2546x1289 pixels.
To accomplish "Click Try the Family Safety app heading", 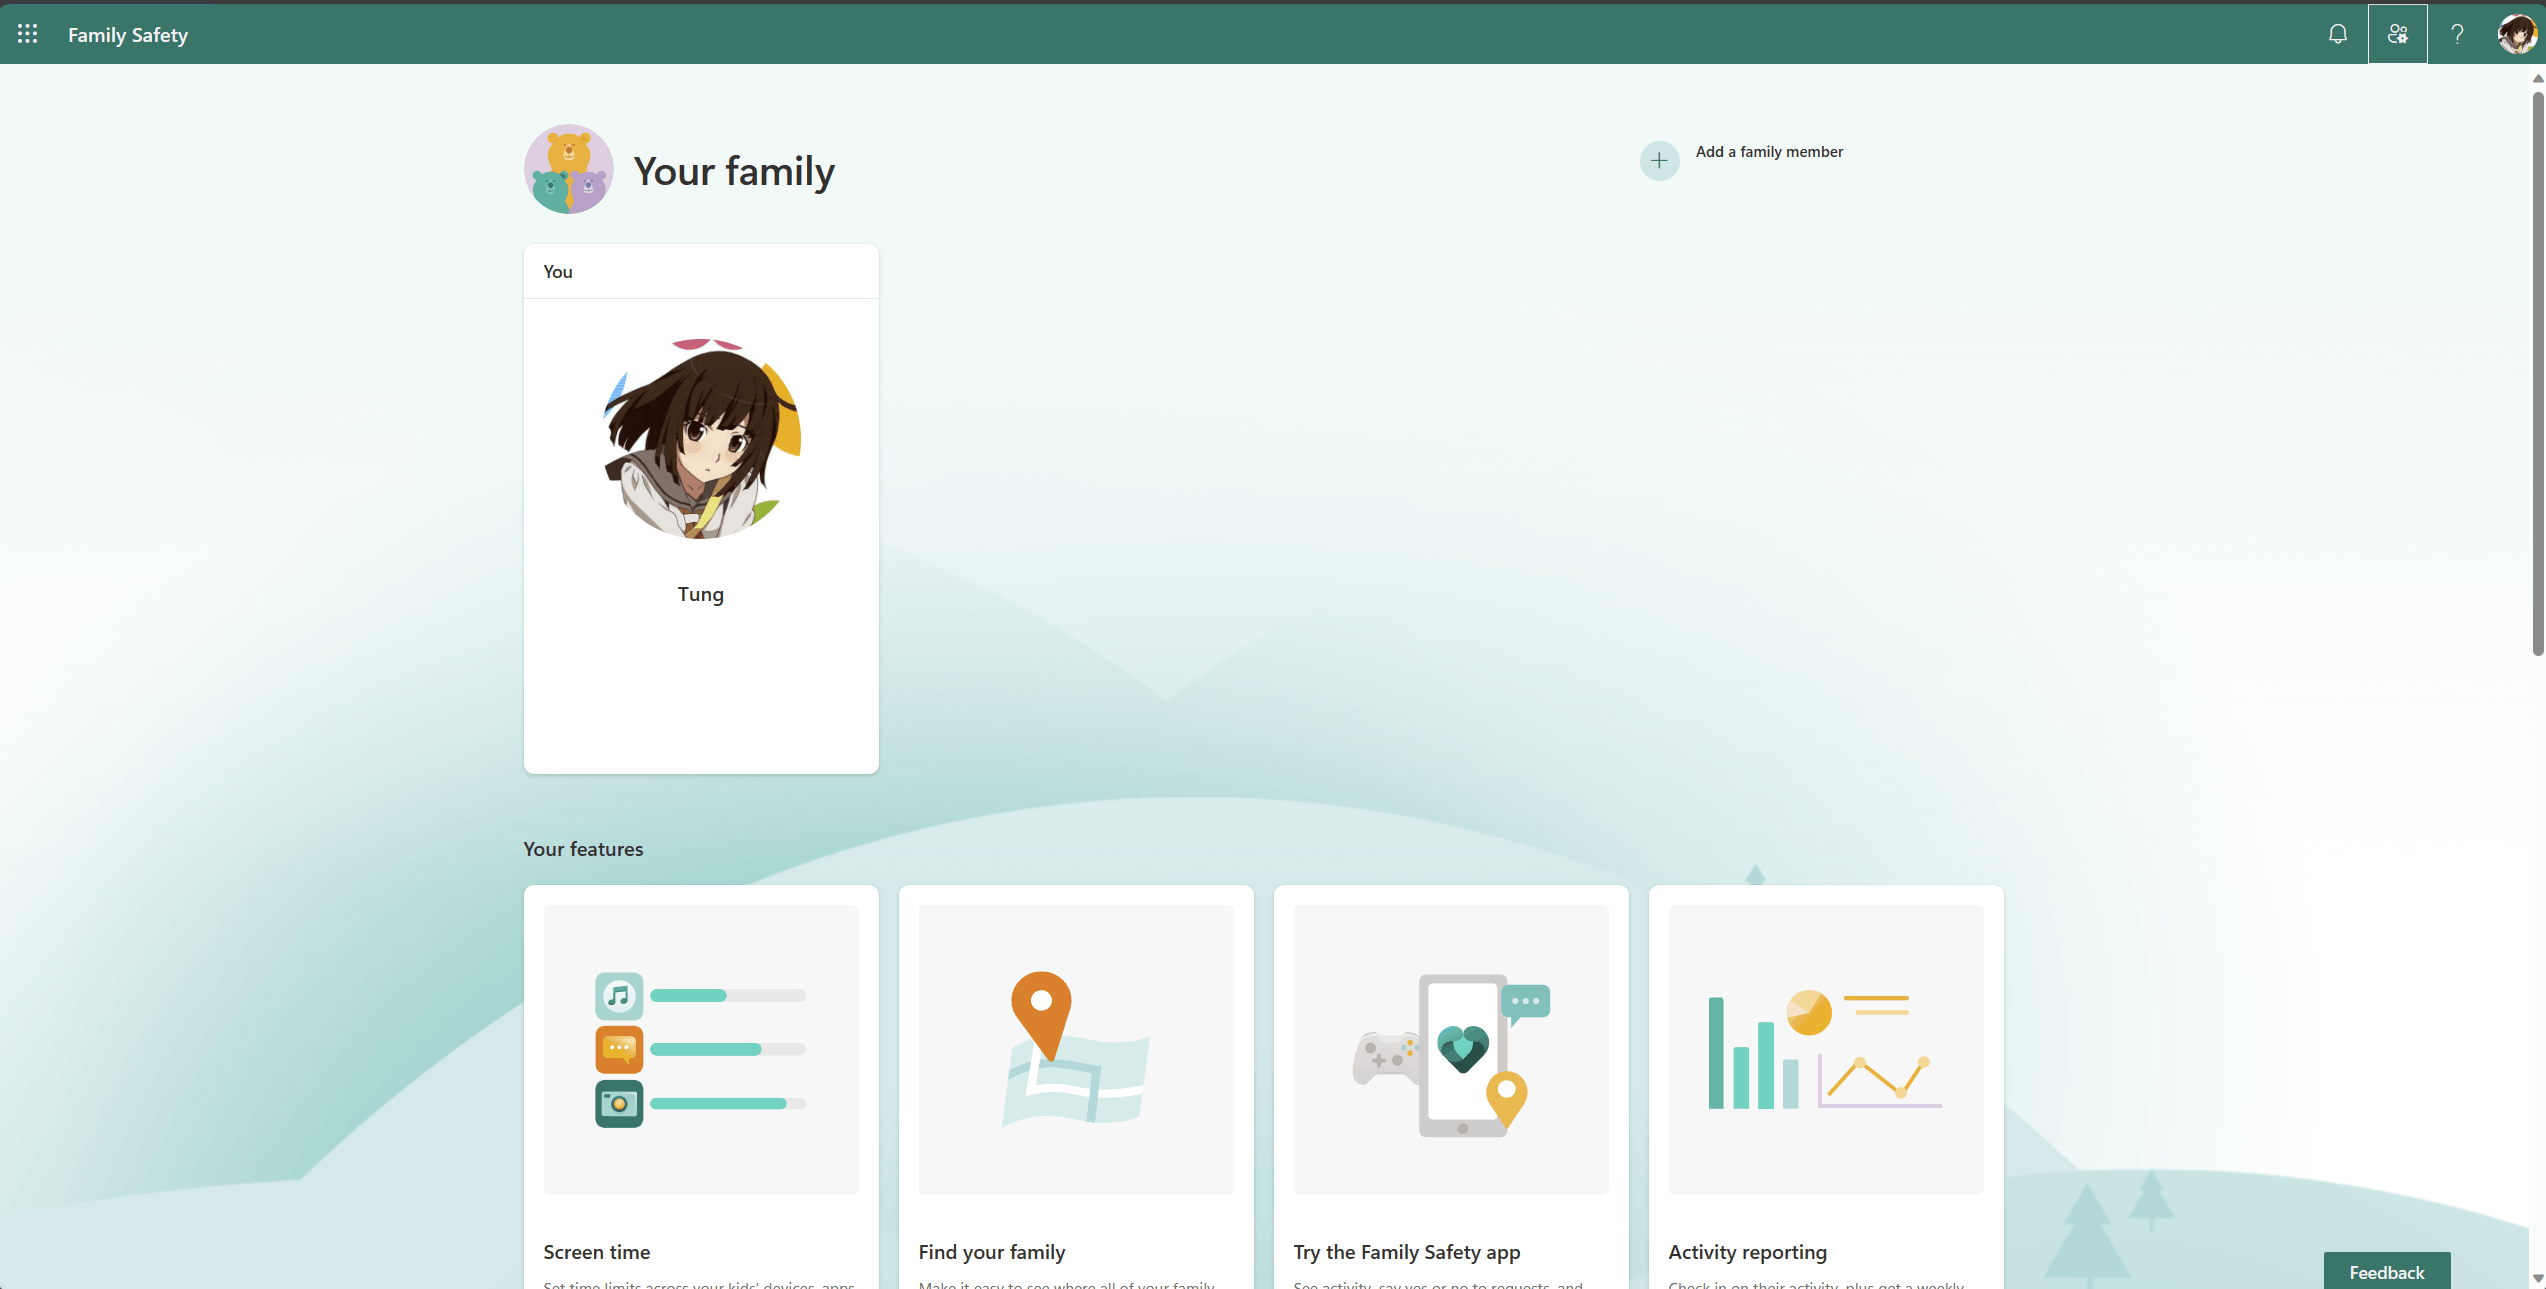I will click(x=1407, y=1252).
